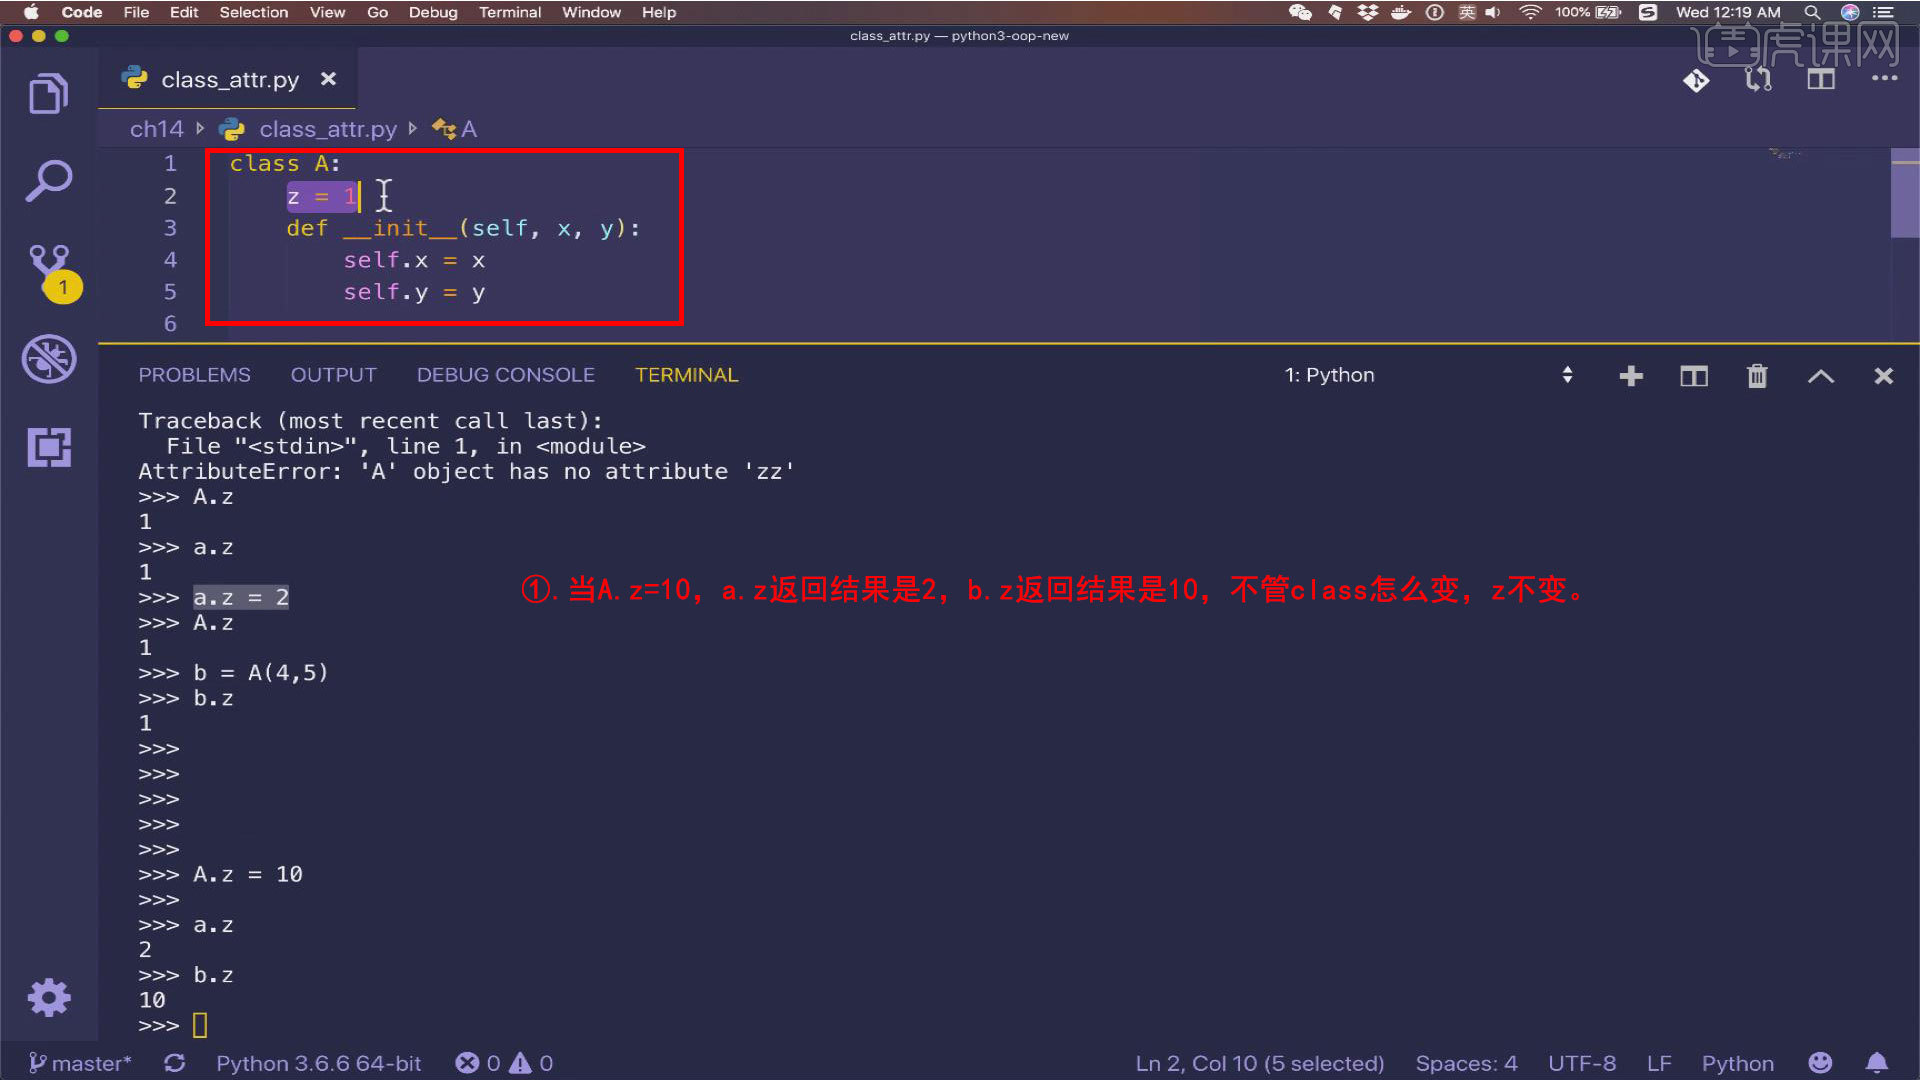Image resolution: width=1920 pixels, height=1080 pixels.
Task: Click Python 3.6.6 64-bit interpreter selector
Action: pos(318,1063)
